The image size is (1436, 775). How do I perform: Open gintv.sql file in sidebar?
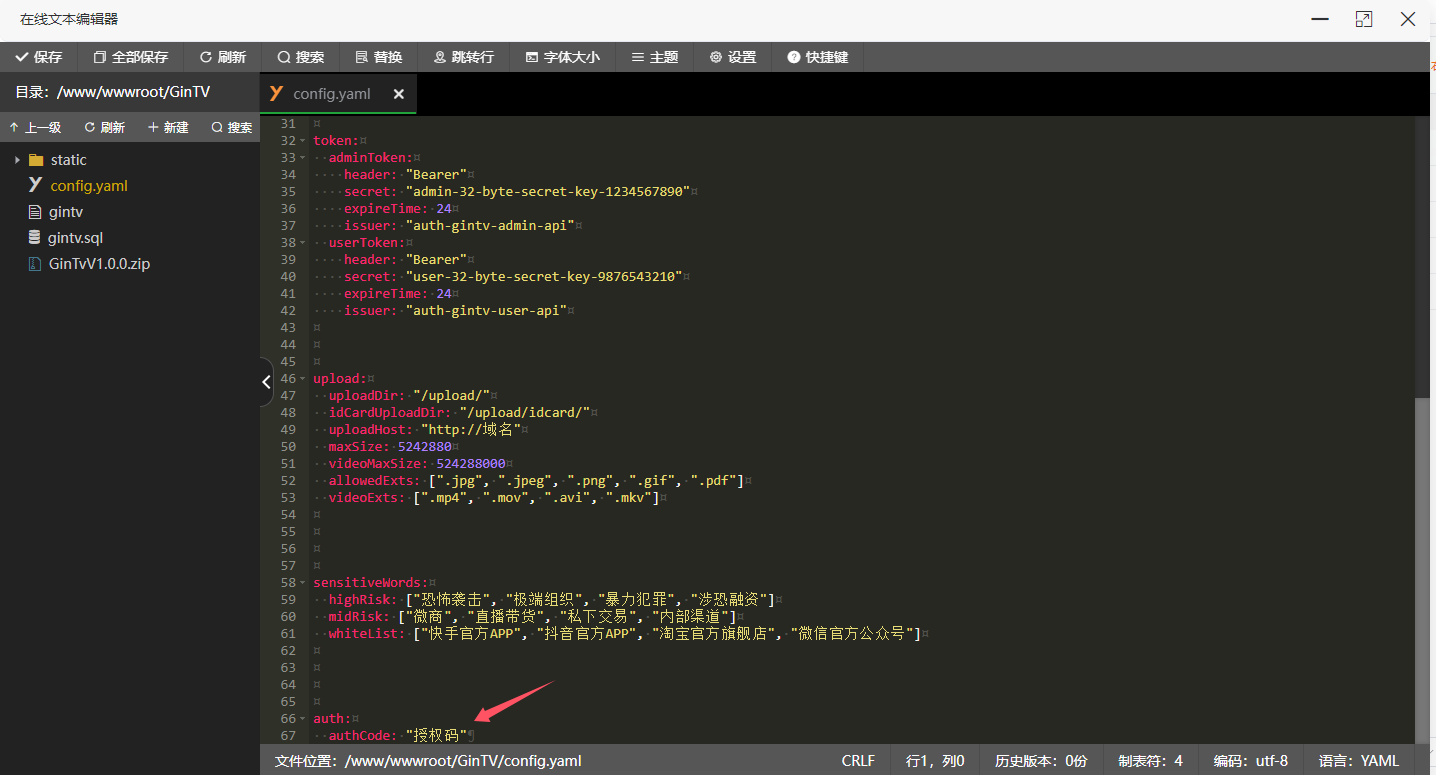pyautogui.click(x=75, y=238)
